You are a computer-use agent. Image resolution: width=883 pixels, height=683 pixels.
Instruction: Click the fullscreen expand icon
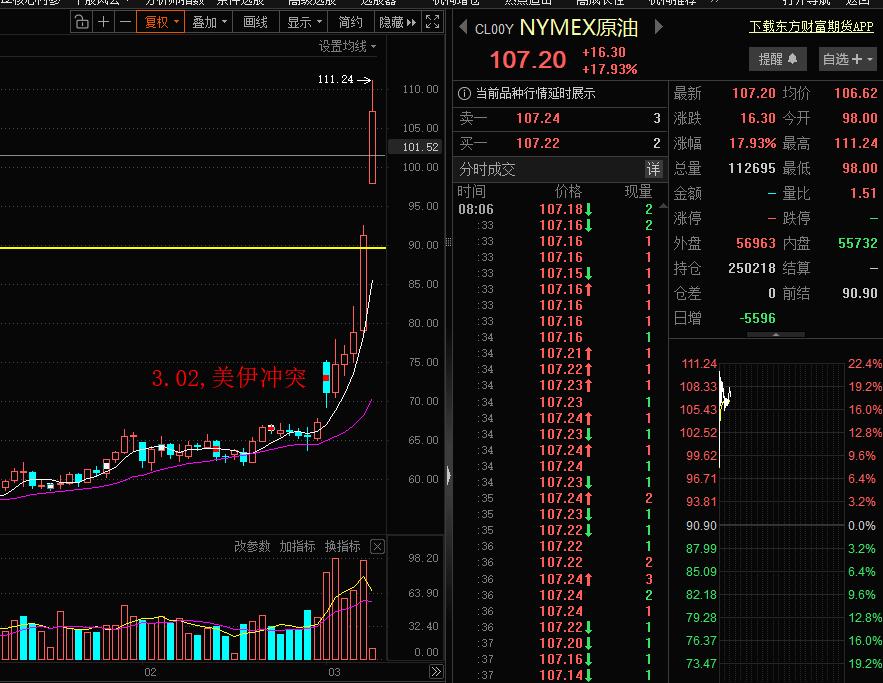(433, 21)
